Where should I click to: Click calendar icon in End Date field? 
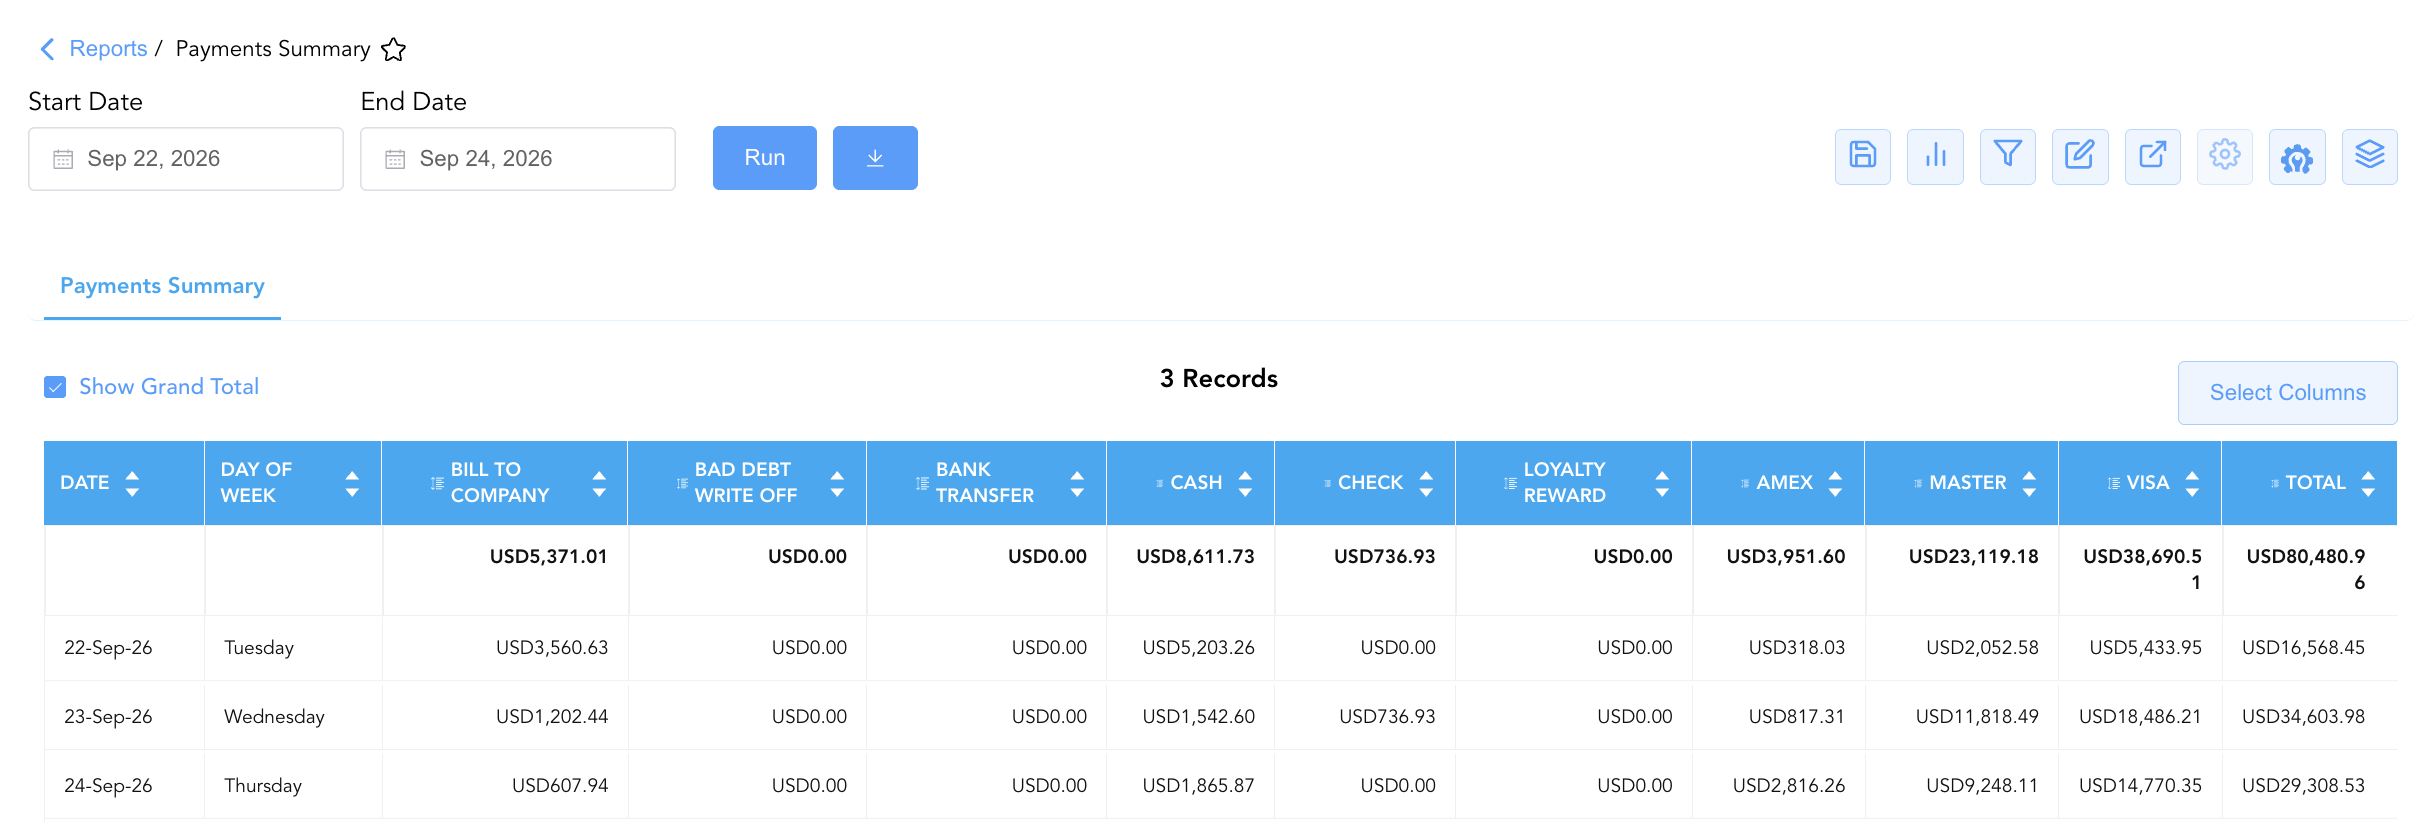pos(395,159)
